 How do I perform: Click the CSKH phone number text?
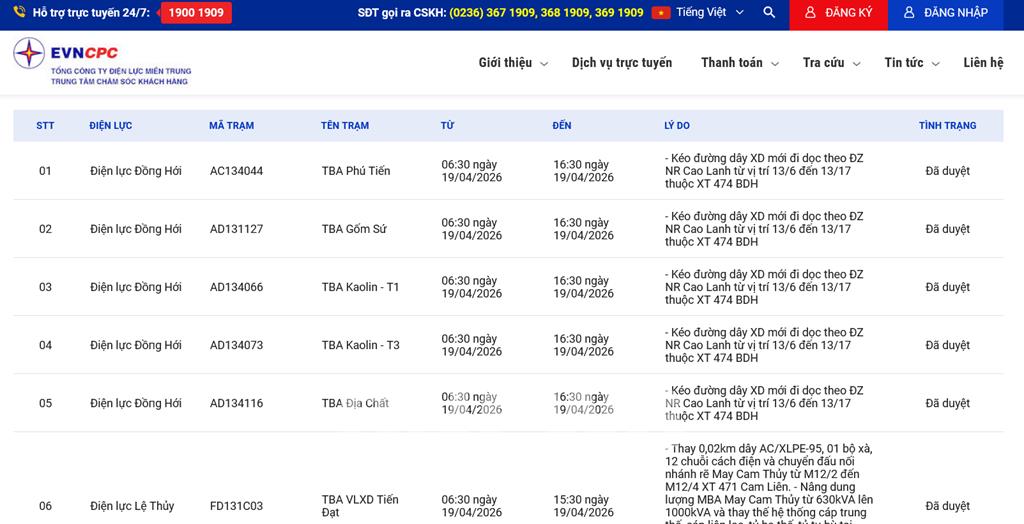pyautogui.click(x=546, y=13)
